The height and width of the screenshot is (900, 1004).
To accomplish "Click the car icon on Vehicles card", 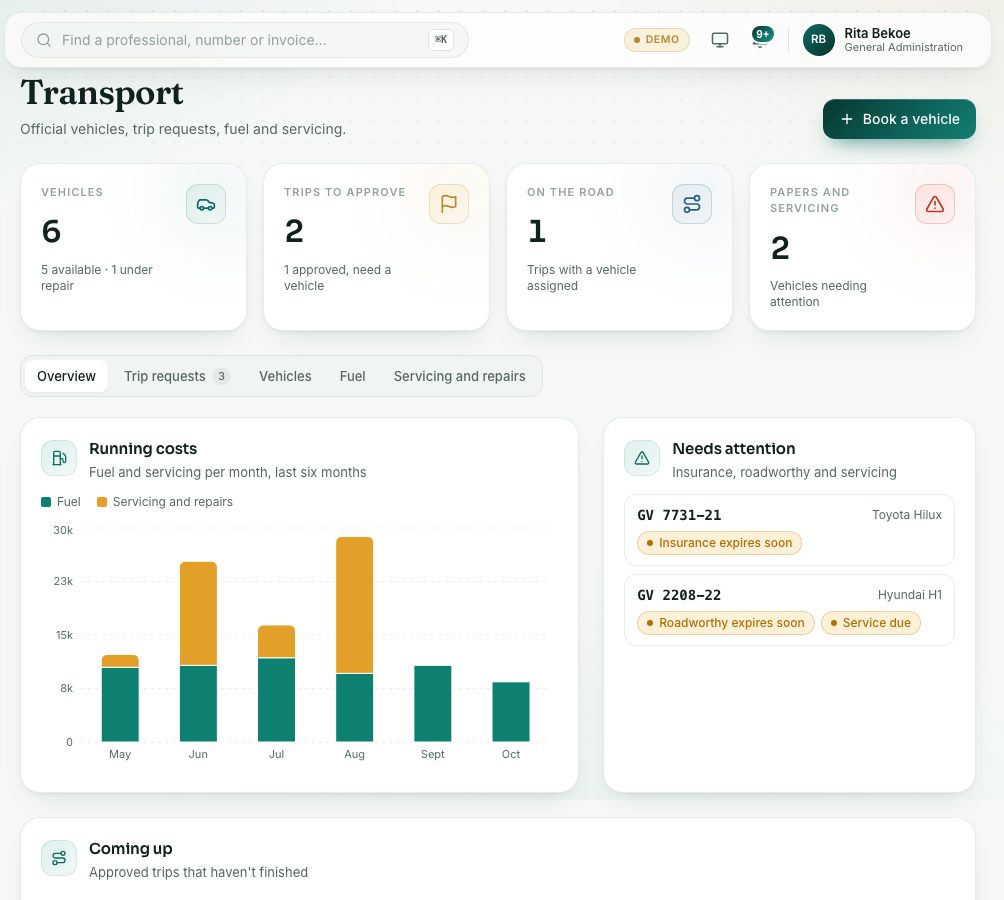I will click(206, 204).
